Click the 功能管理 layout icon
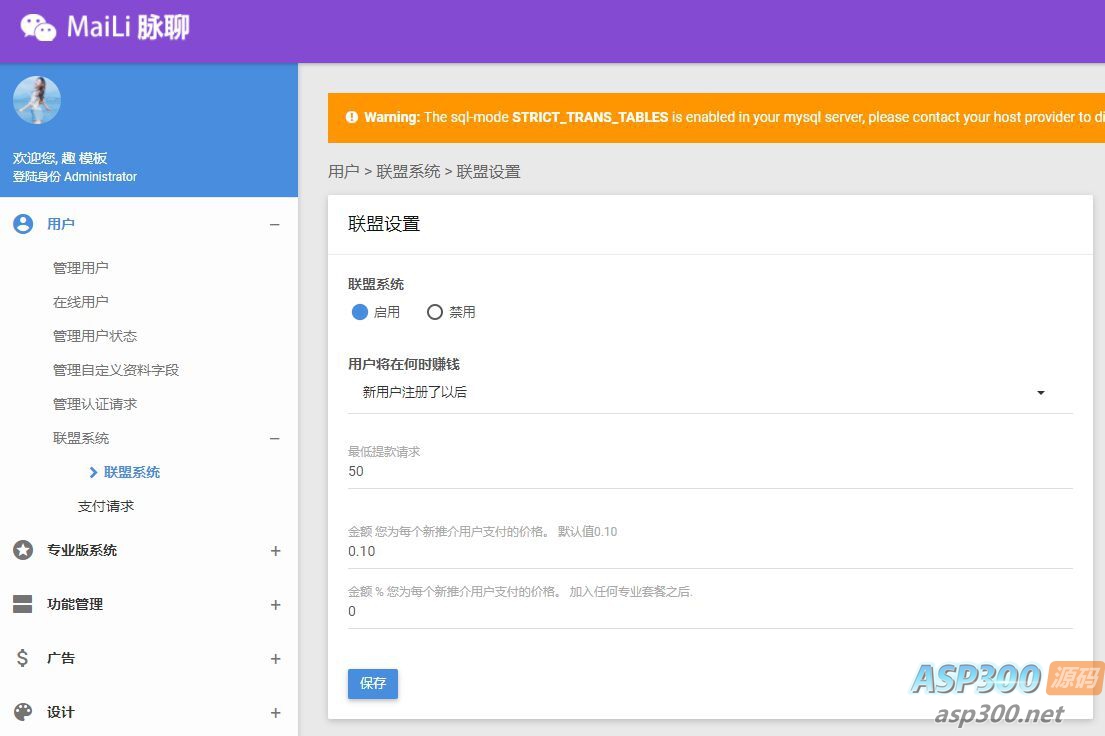This screenshot has height=736, width=1105. pyautogui.click(x=23, y=604)
